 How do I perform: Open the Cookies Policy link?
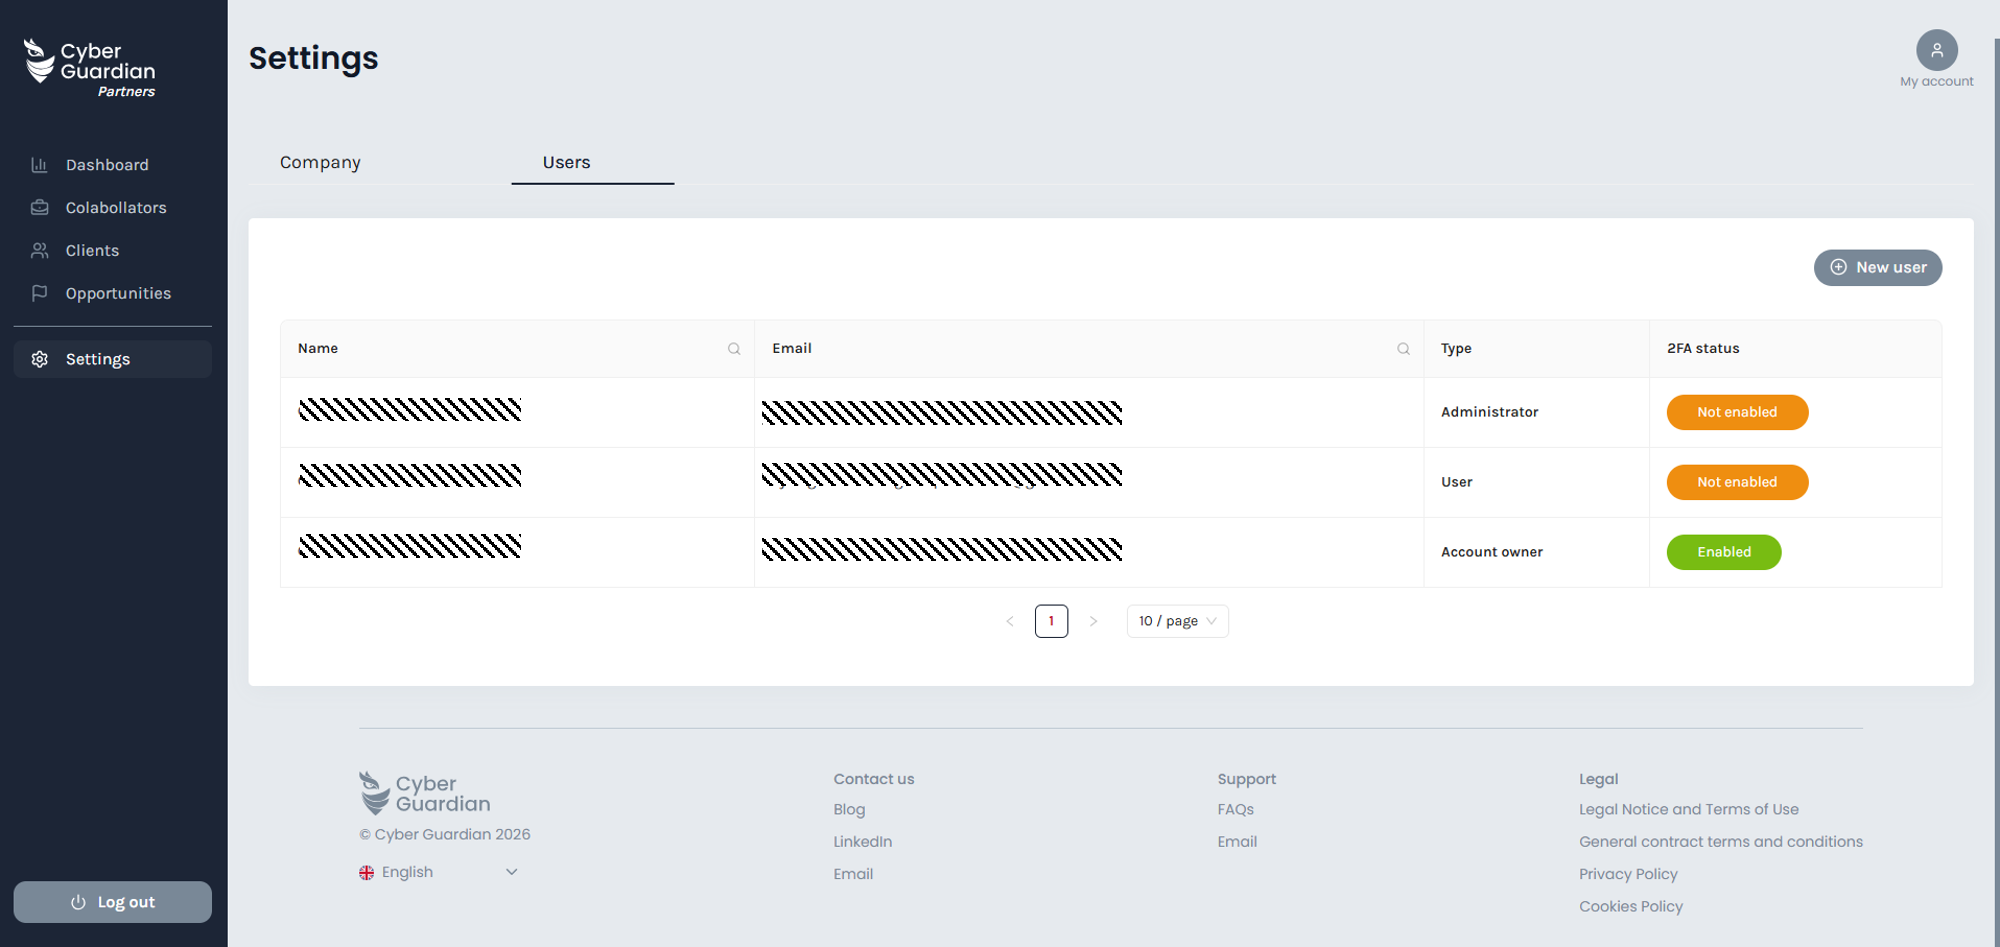coord(1631,907)
